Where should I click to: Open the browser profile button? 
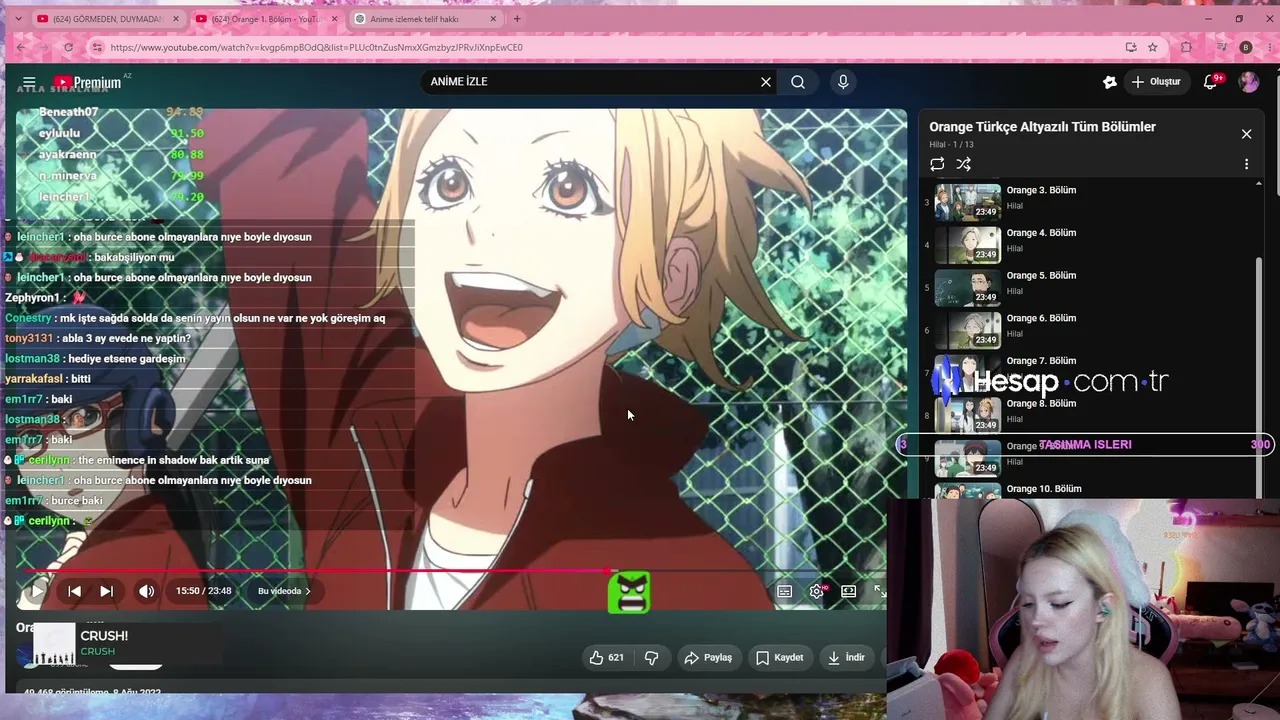click(x=1246, y=47)
